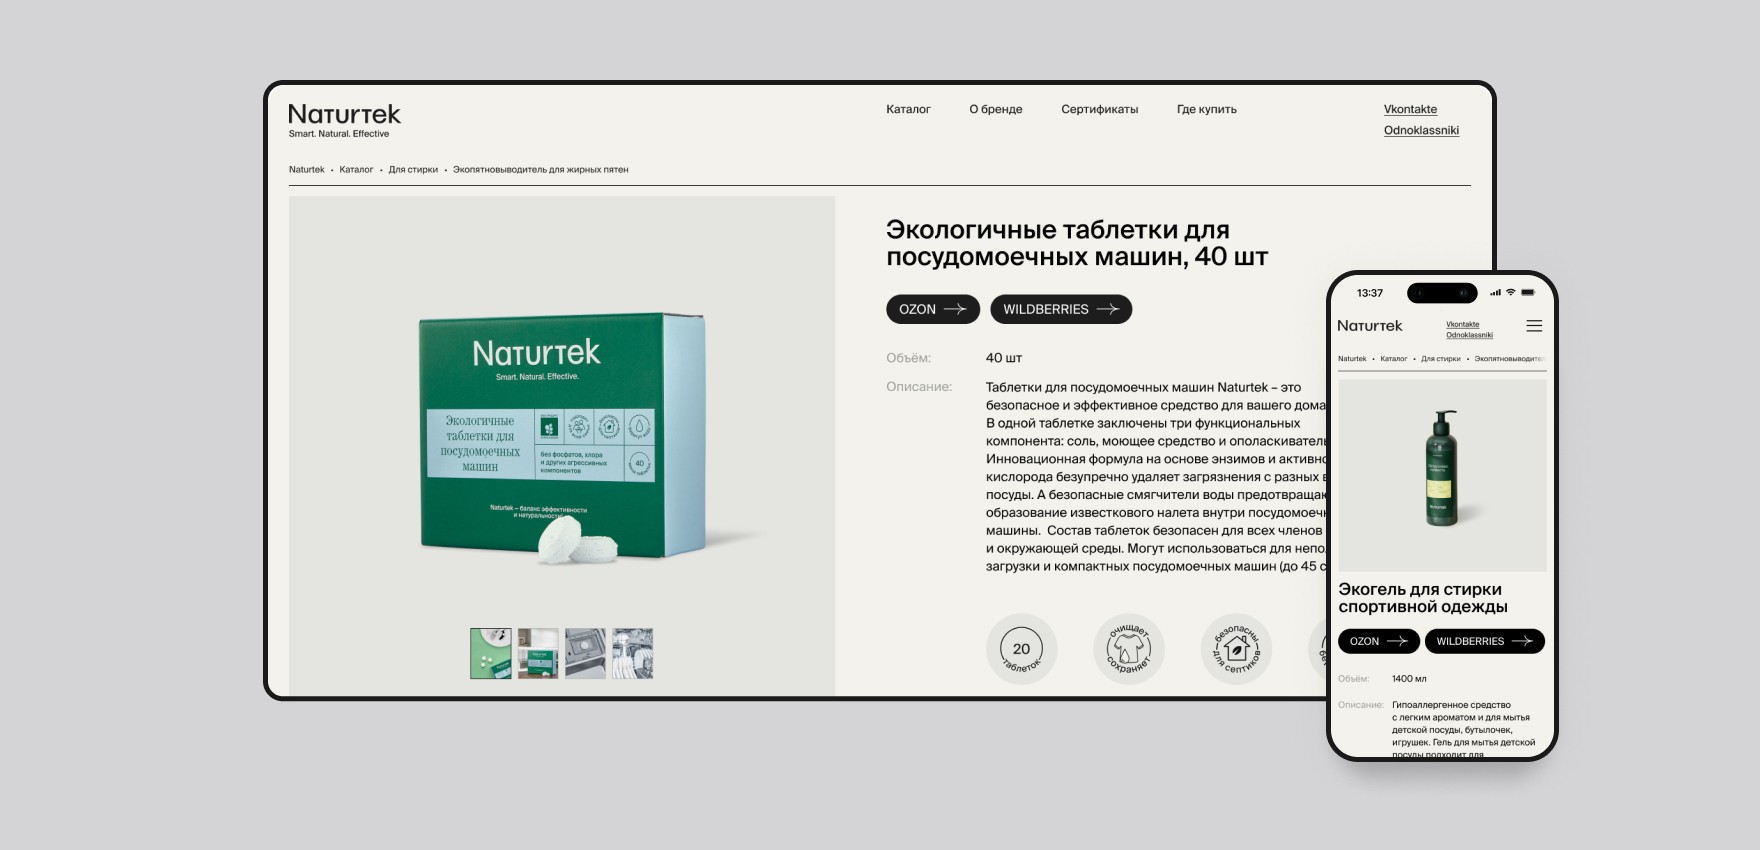This screenshot has height=850, width=1760.
Task: Click the Naturtek breadcrumb on desktop
Action: click(x=307, y=170)
